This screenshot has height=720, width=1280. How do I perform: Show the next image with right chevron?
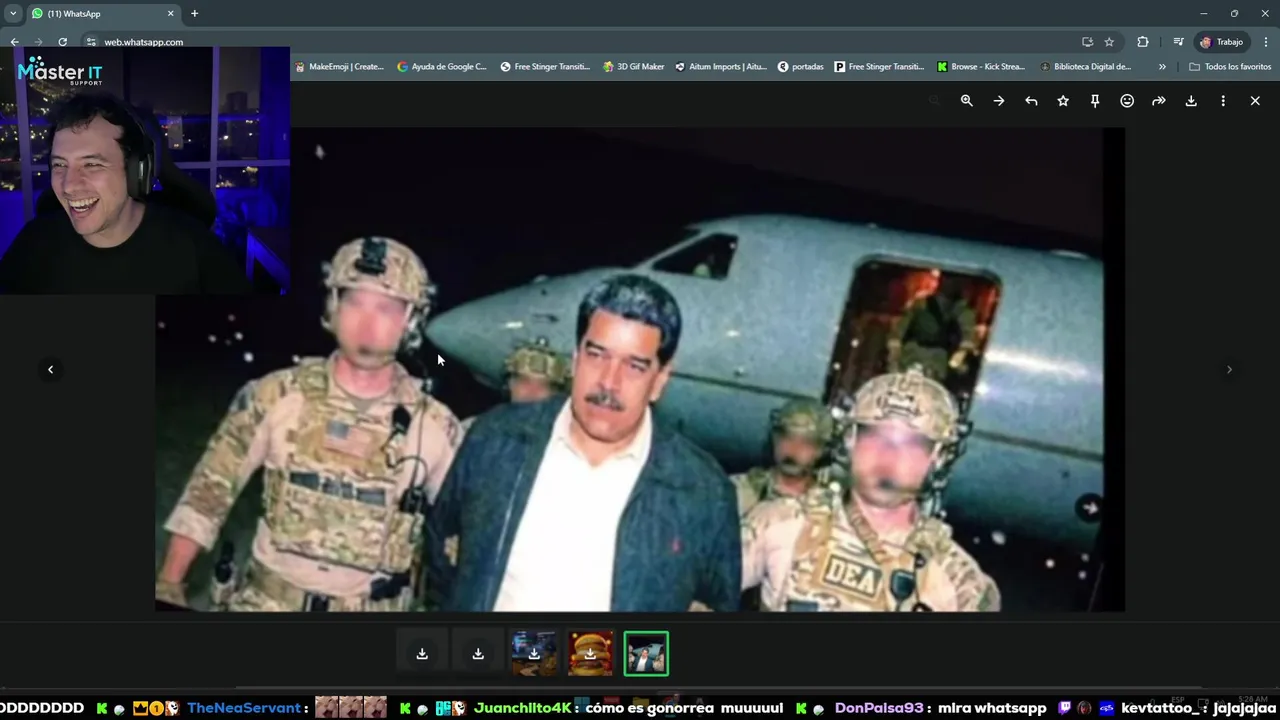pos(1229,369)
